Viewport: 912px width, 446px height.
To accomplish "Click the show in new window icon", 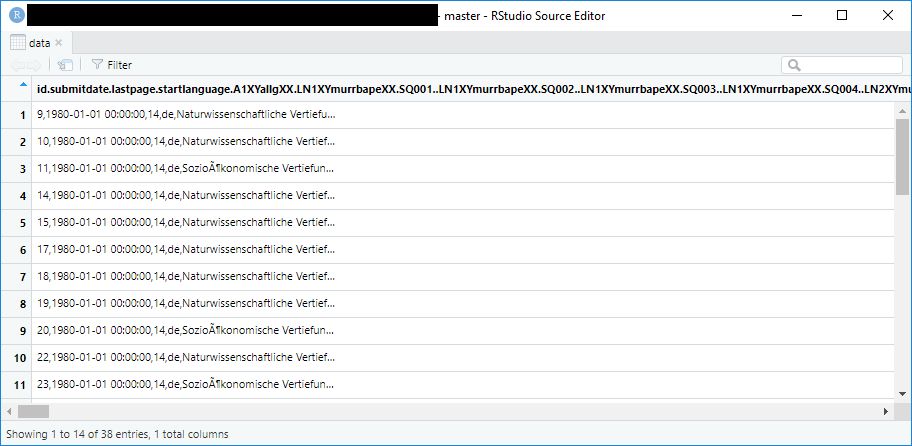I will (x=65, y=65).
